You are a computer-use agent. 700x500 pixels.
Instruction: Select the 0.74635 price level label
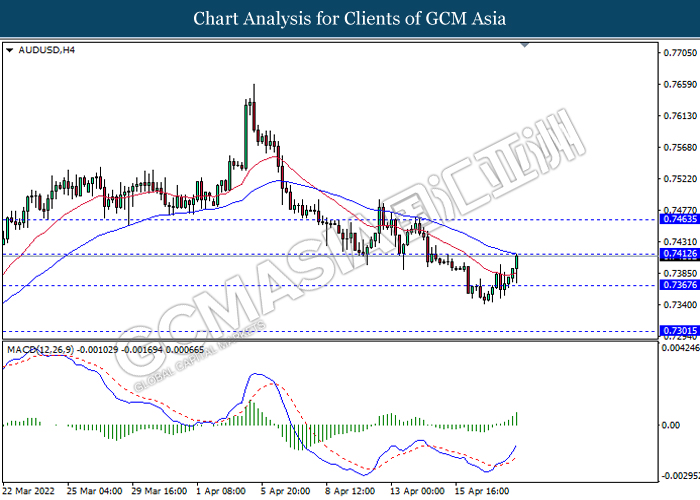(x=679, y=219)
